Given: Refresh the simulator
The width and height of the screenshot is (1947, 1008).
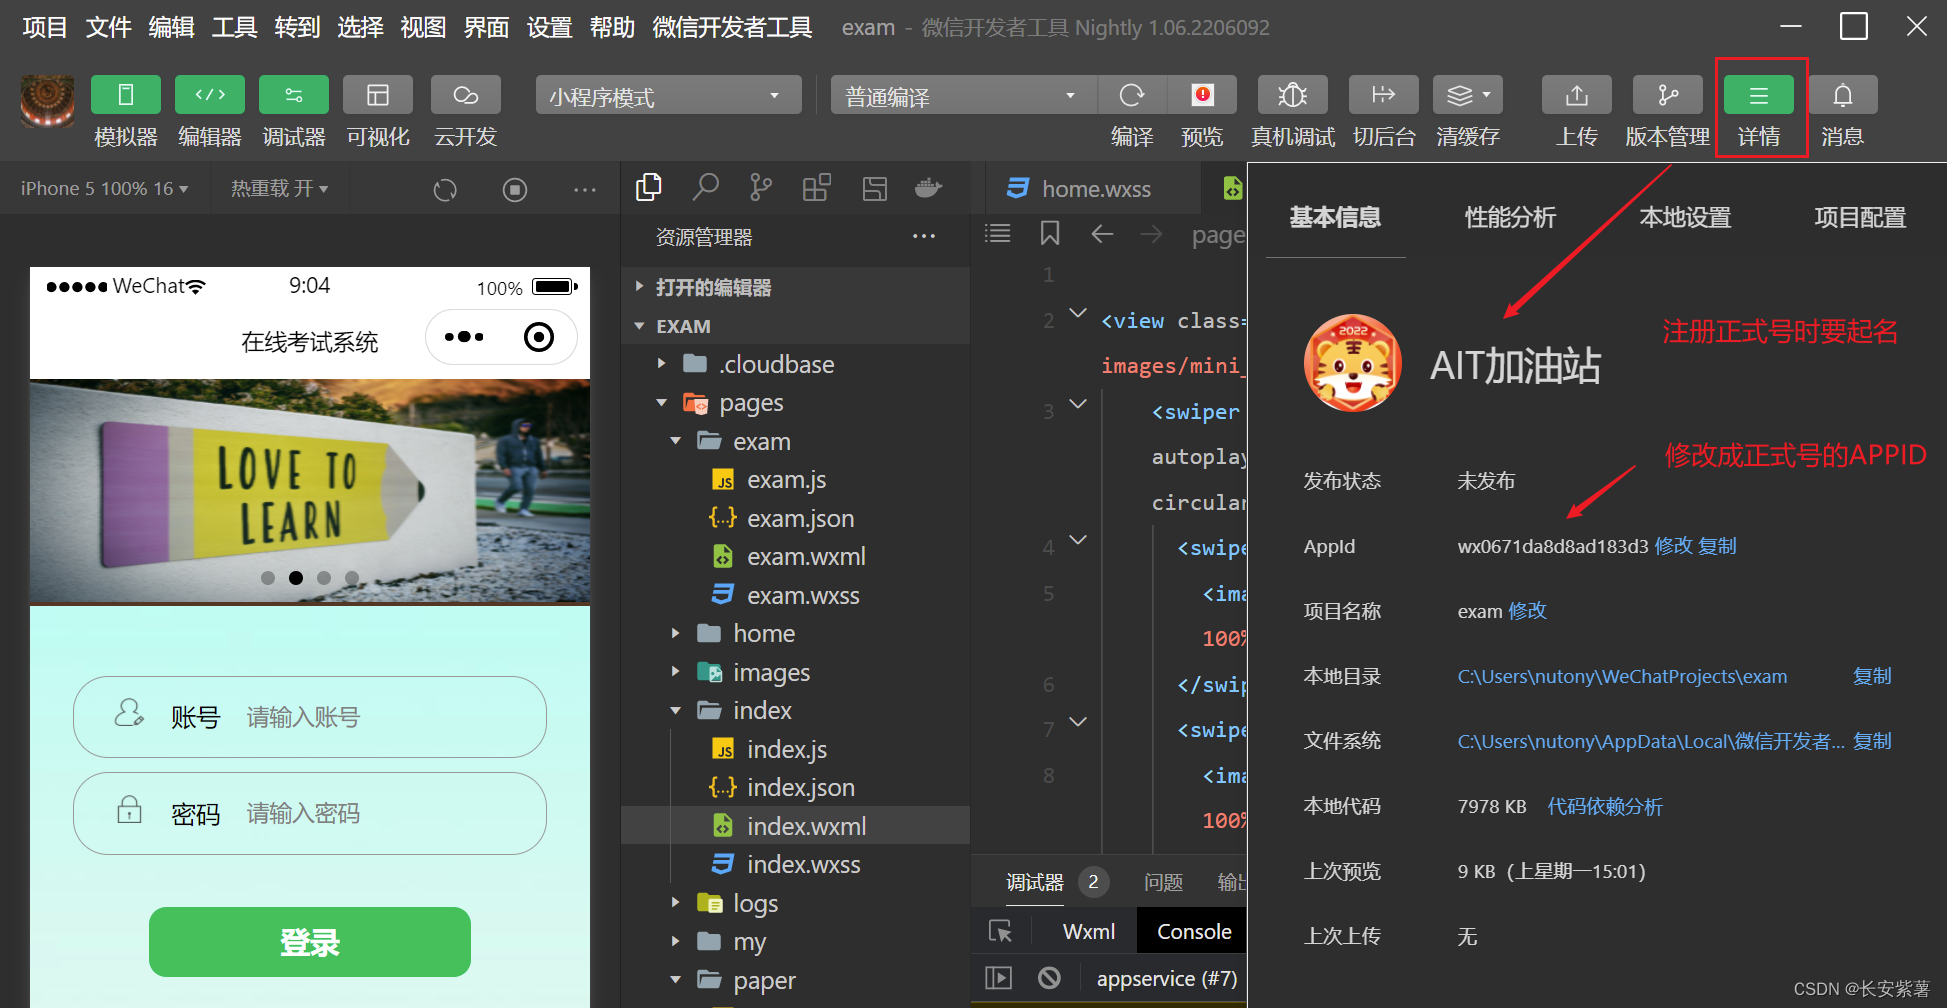Looking at the screenshot, I should [445, 189].
